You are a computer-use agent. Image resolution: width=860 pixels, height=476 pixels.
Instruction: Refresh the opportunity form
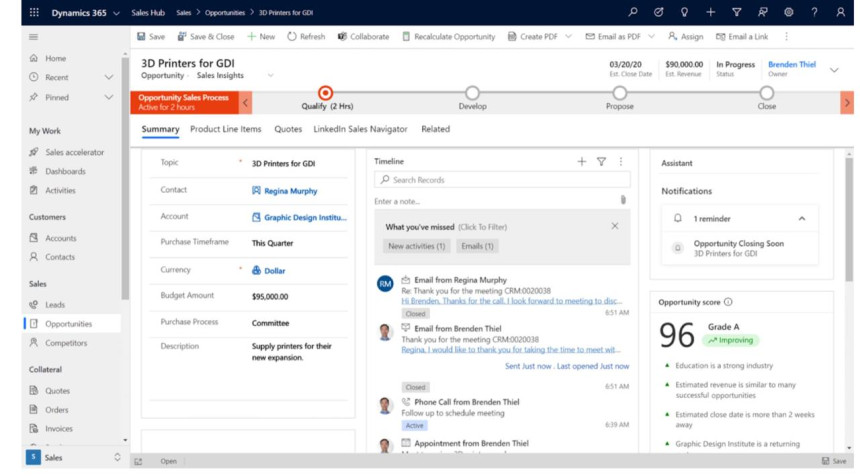tap(306, 37)
